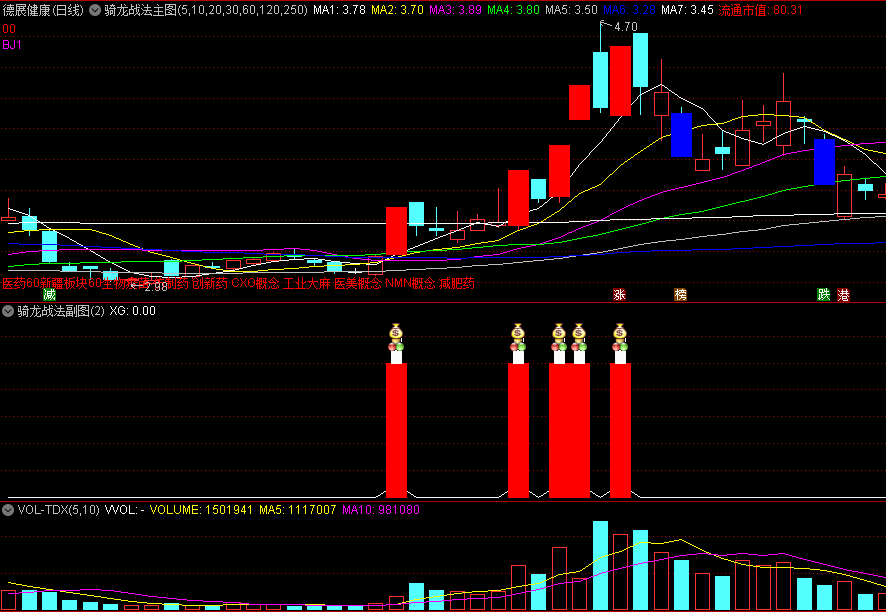Image resolution: width=886 pixels, height=612 pixels.
Task: Click the 医药60 concept tag
Action: click(20, 284)
